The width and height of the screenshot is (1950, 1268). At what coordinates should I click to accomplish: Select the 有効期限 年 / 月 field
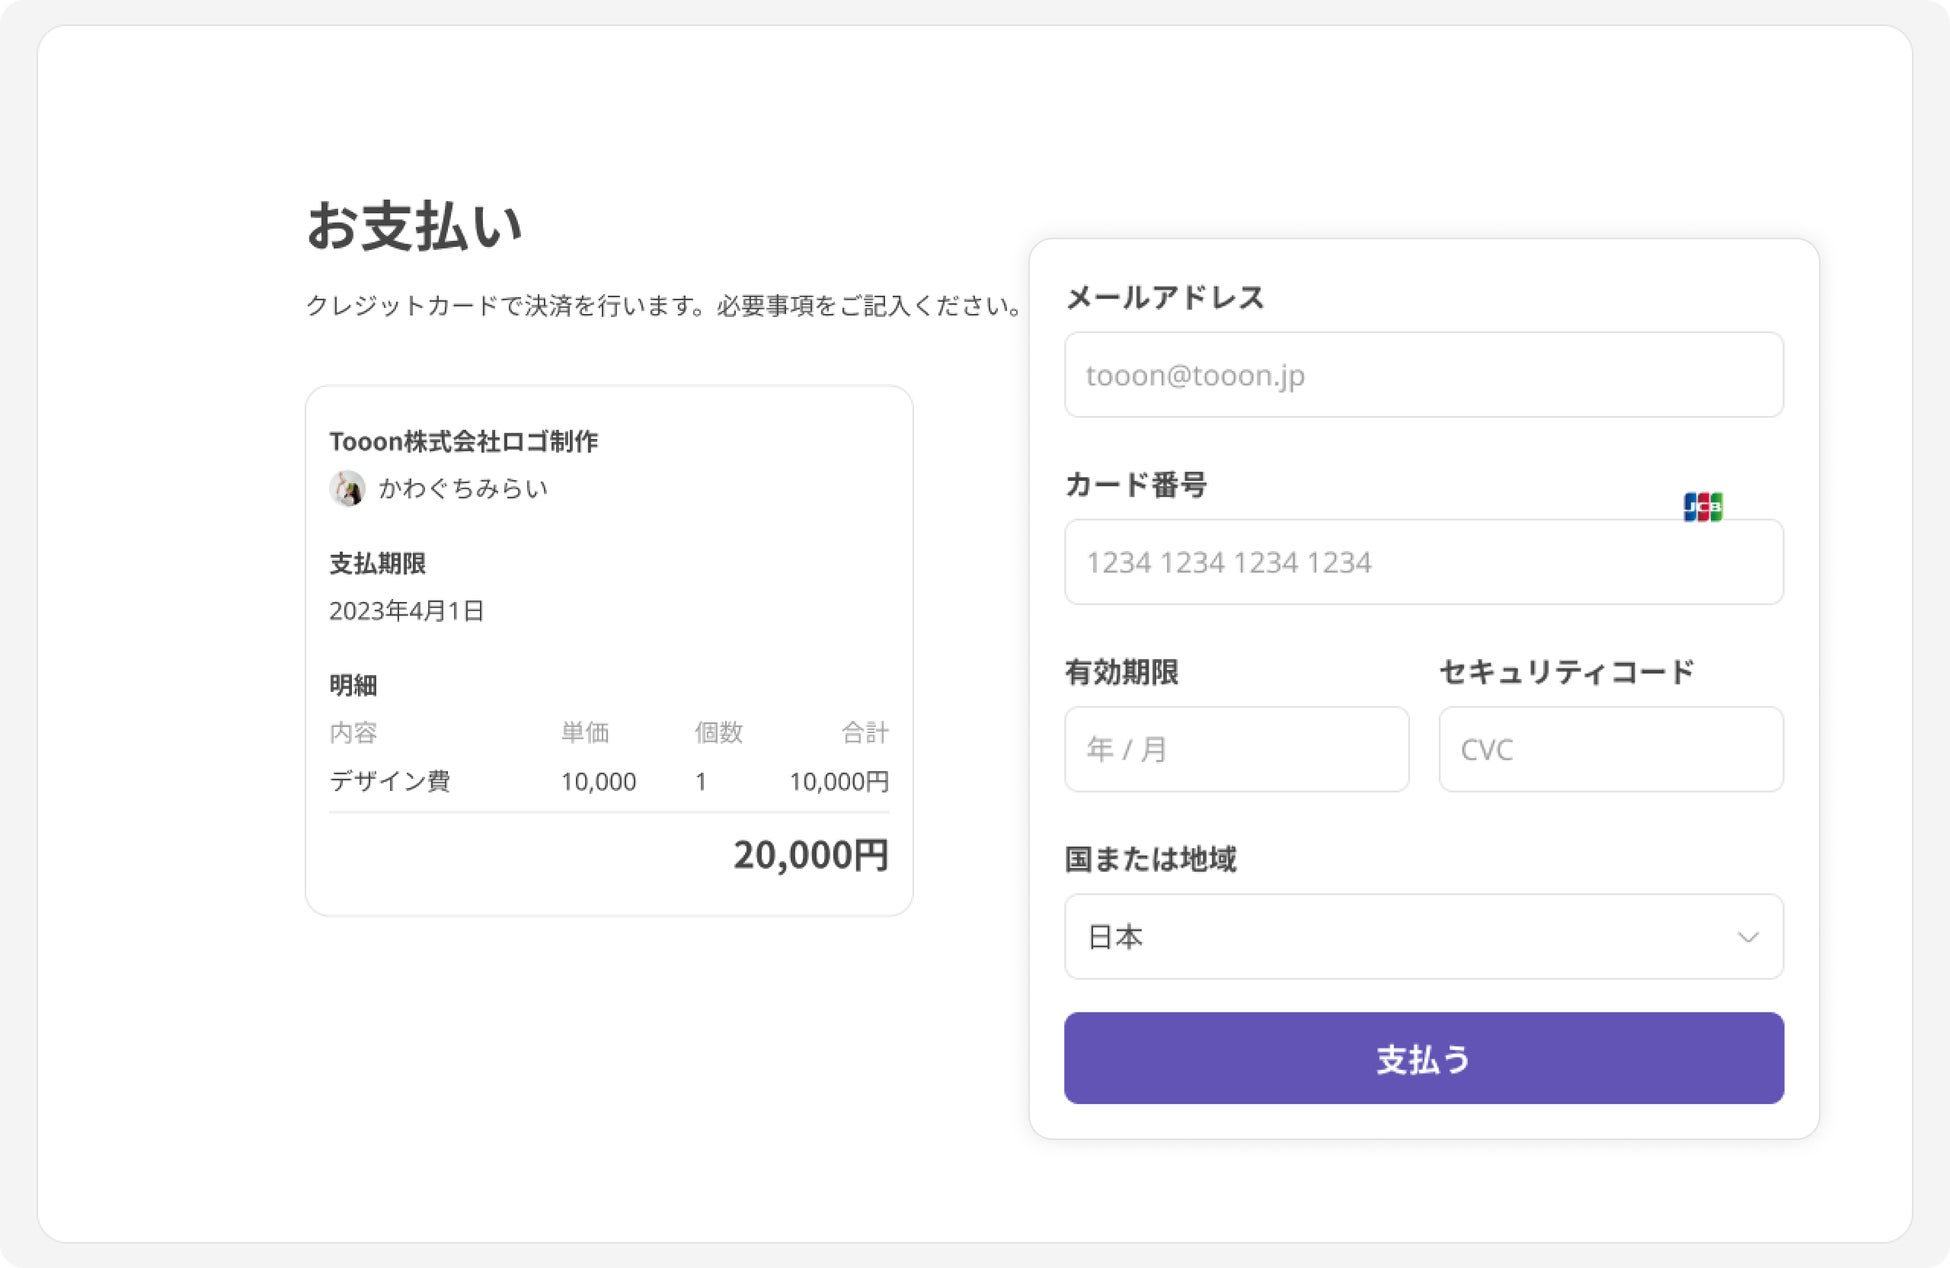(x=1236, y=749)
